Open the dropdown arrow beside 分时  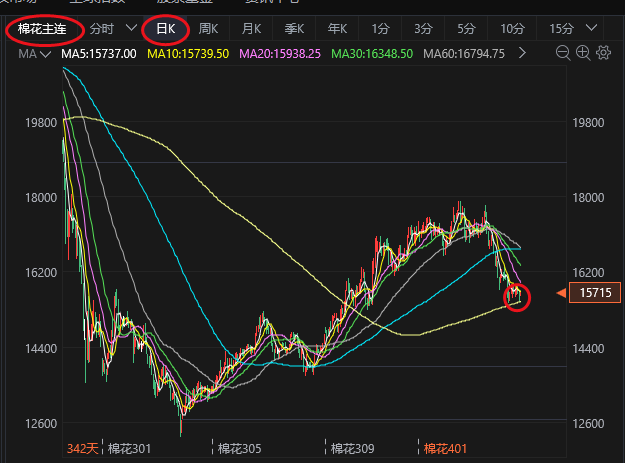130,29
